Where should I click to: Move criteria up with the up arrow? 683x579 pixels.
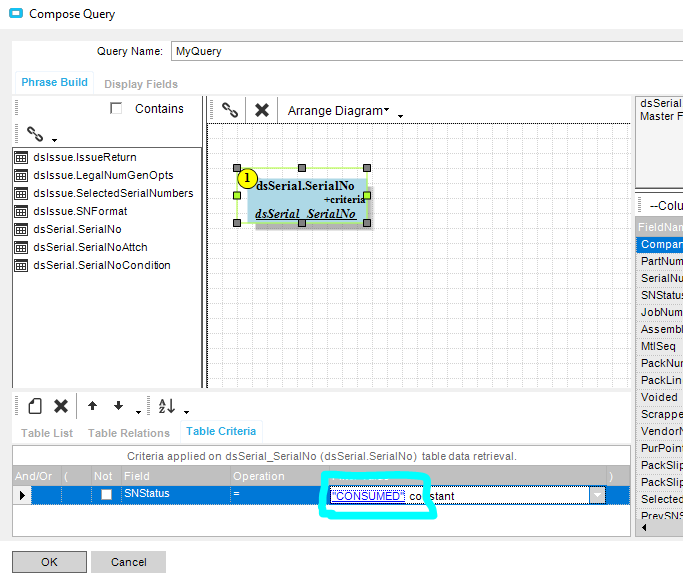pyautogui.click(x=93, y=406)
